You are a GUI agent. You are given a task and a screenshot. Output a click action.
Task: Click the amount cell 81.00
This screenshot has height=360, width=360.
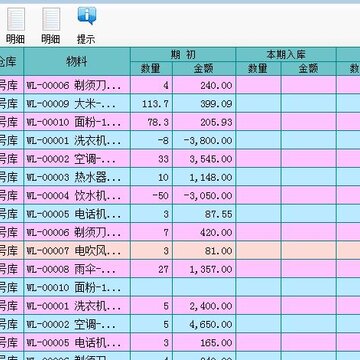204,251
